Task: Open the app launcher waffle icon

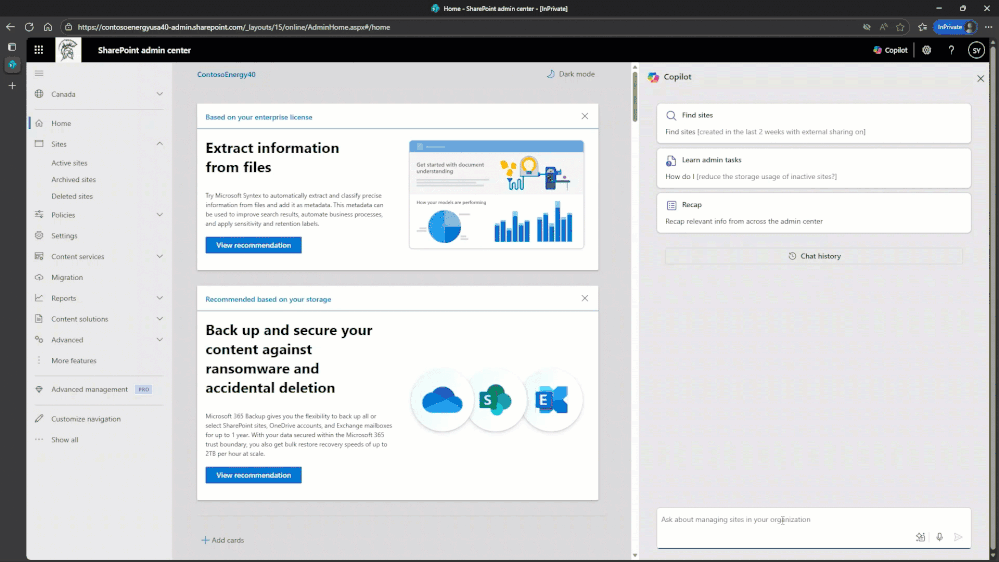Action: 39,50
